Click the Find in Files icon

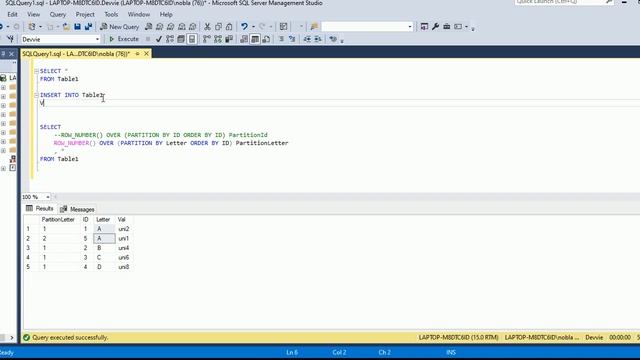(314, 27)
